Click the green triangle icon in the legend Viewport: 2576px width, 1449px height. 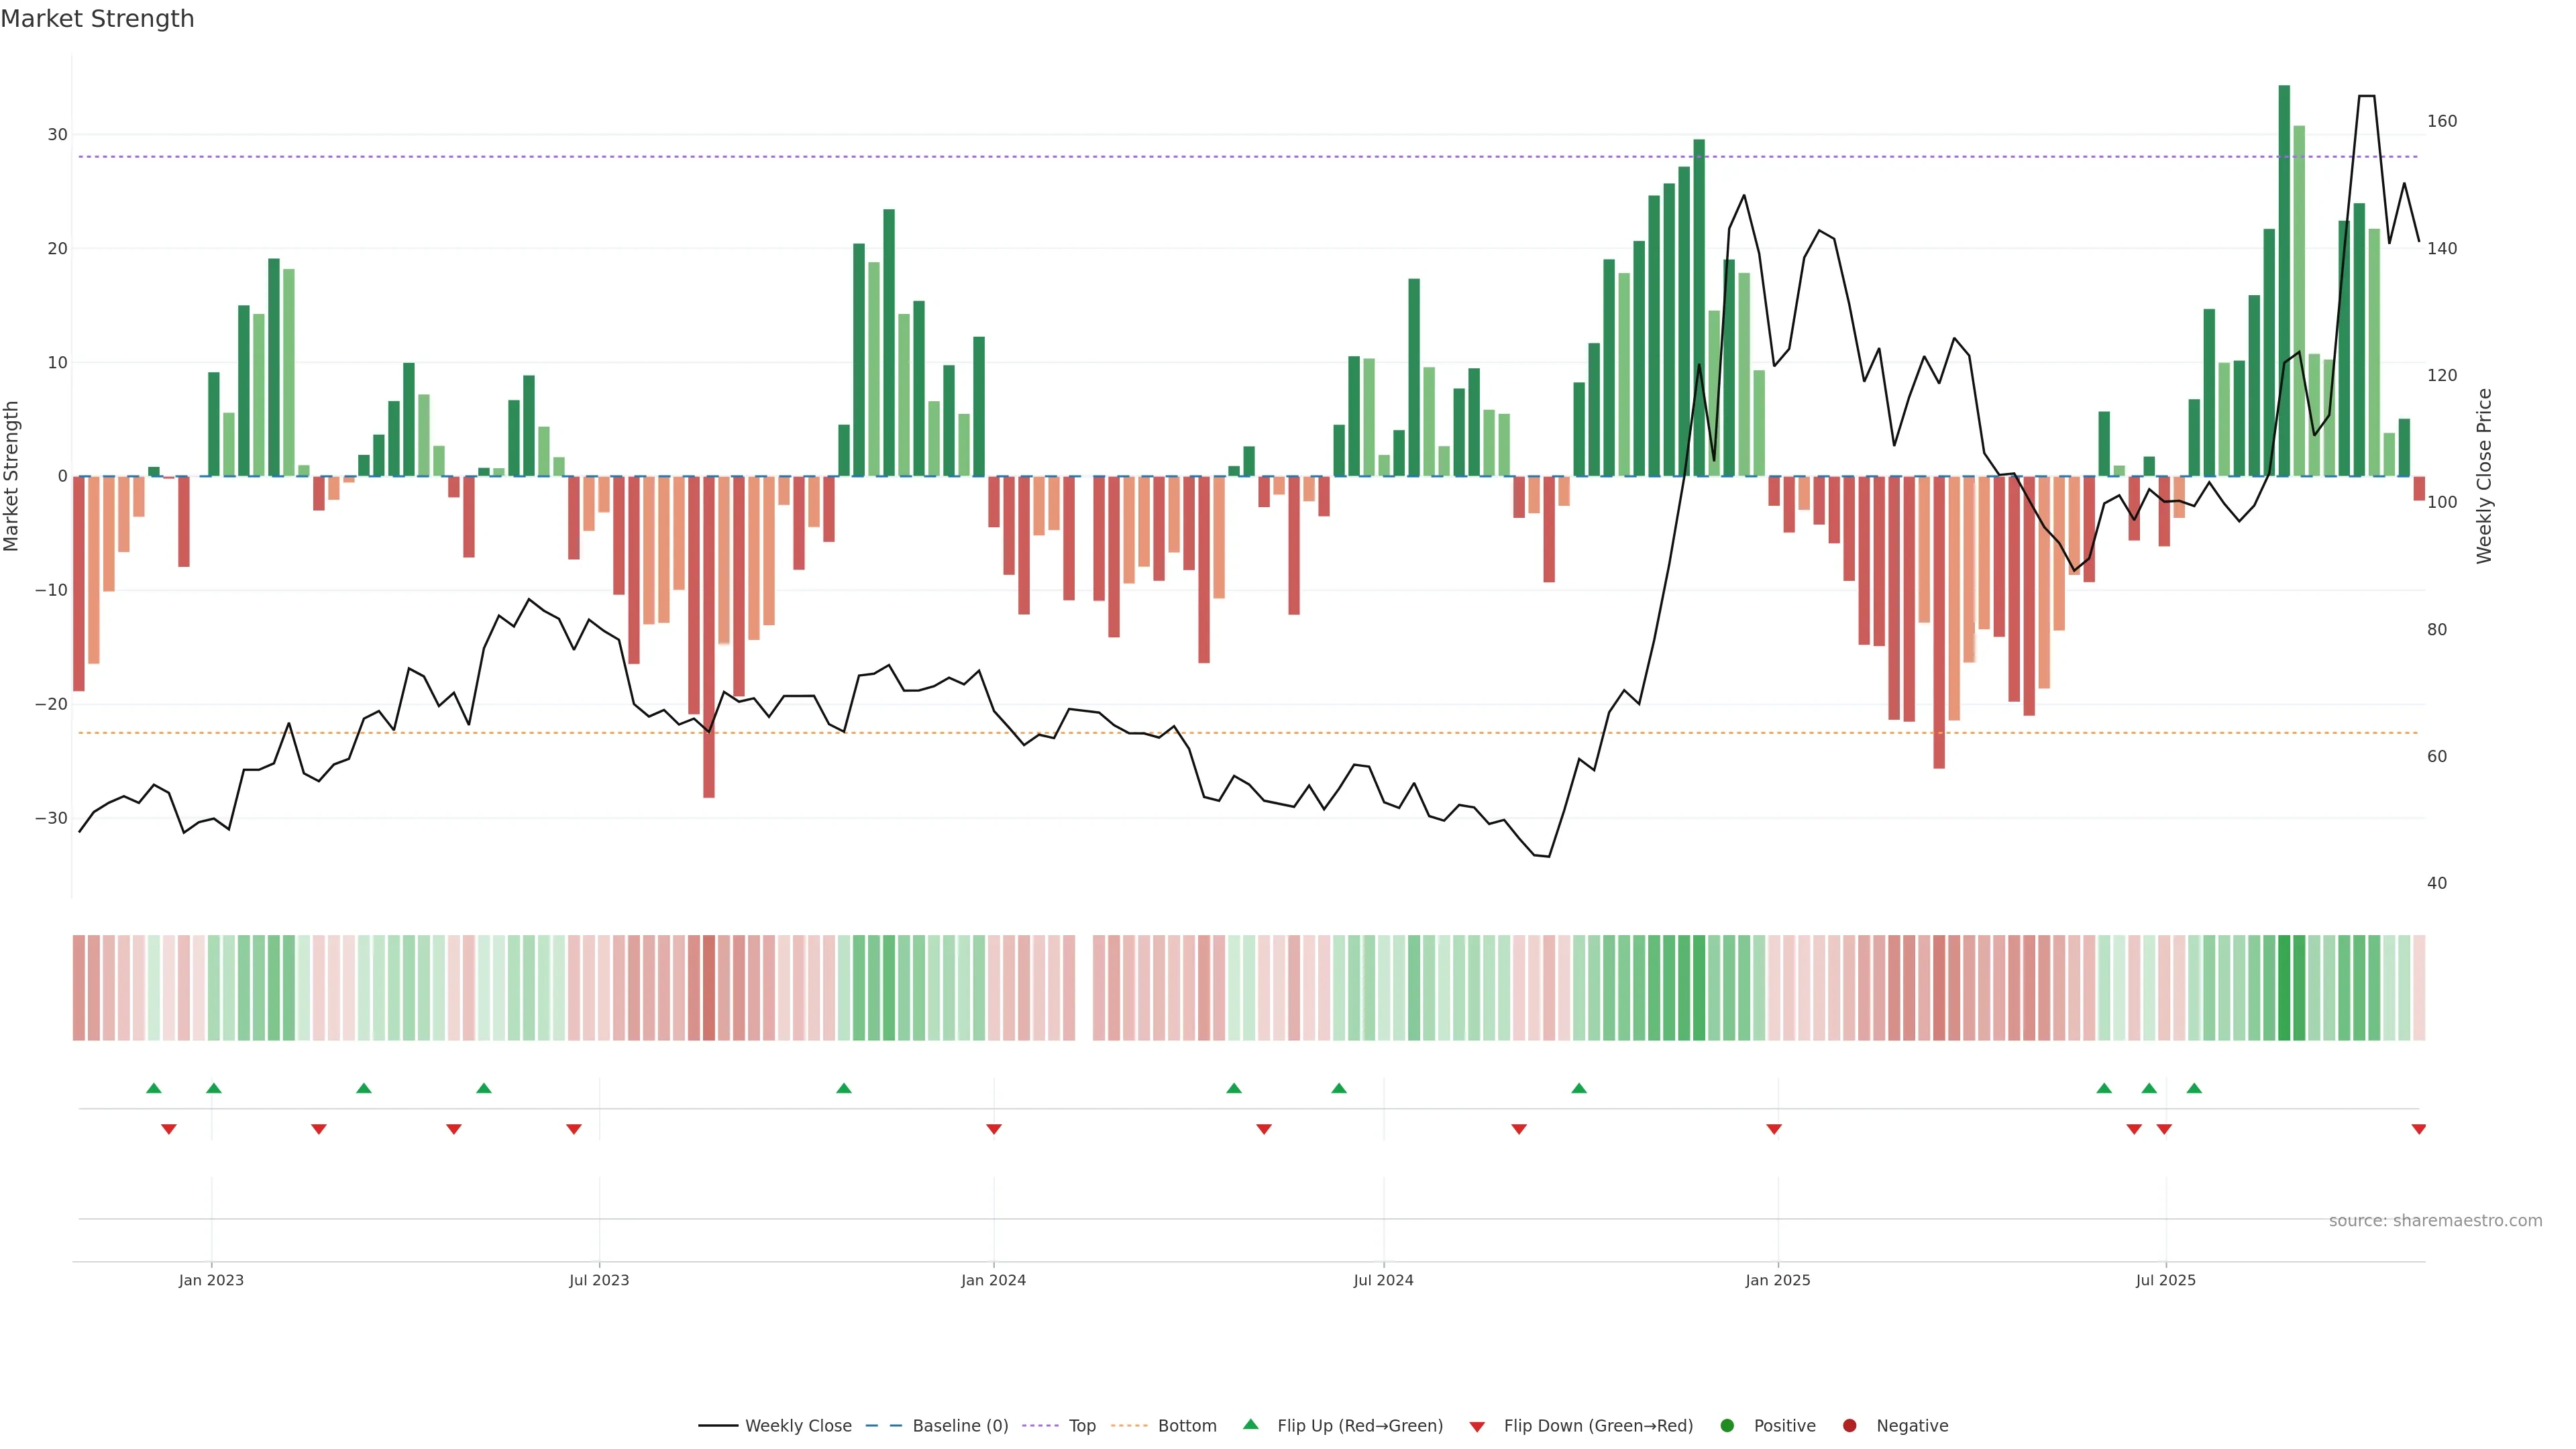[1250, 1424]
